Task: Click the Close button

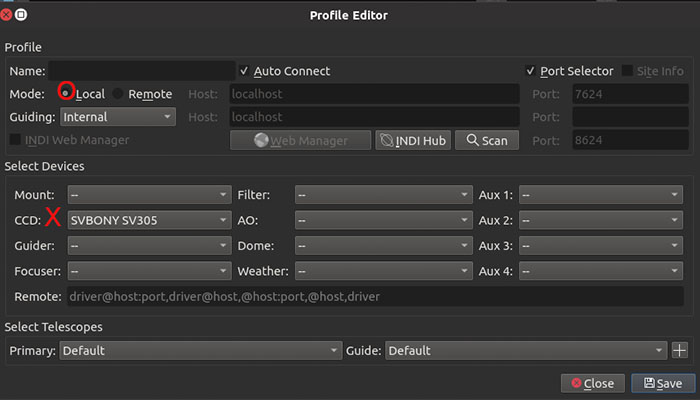Action: point(592,383)
